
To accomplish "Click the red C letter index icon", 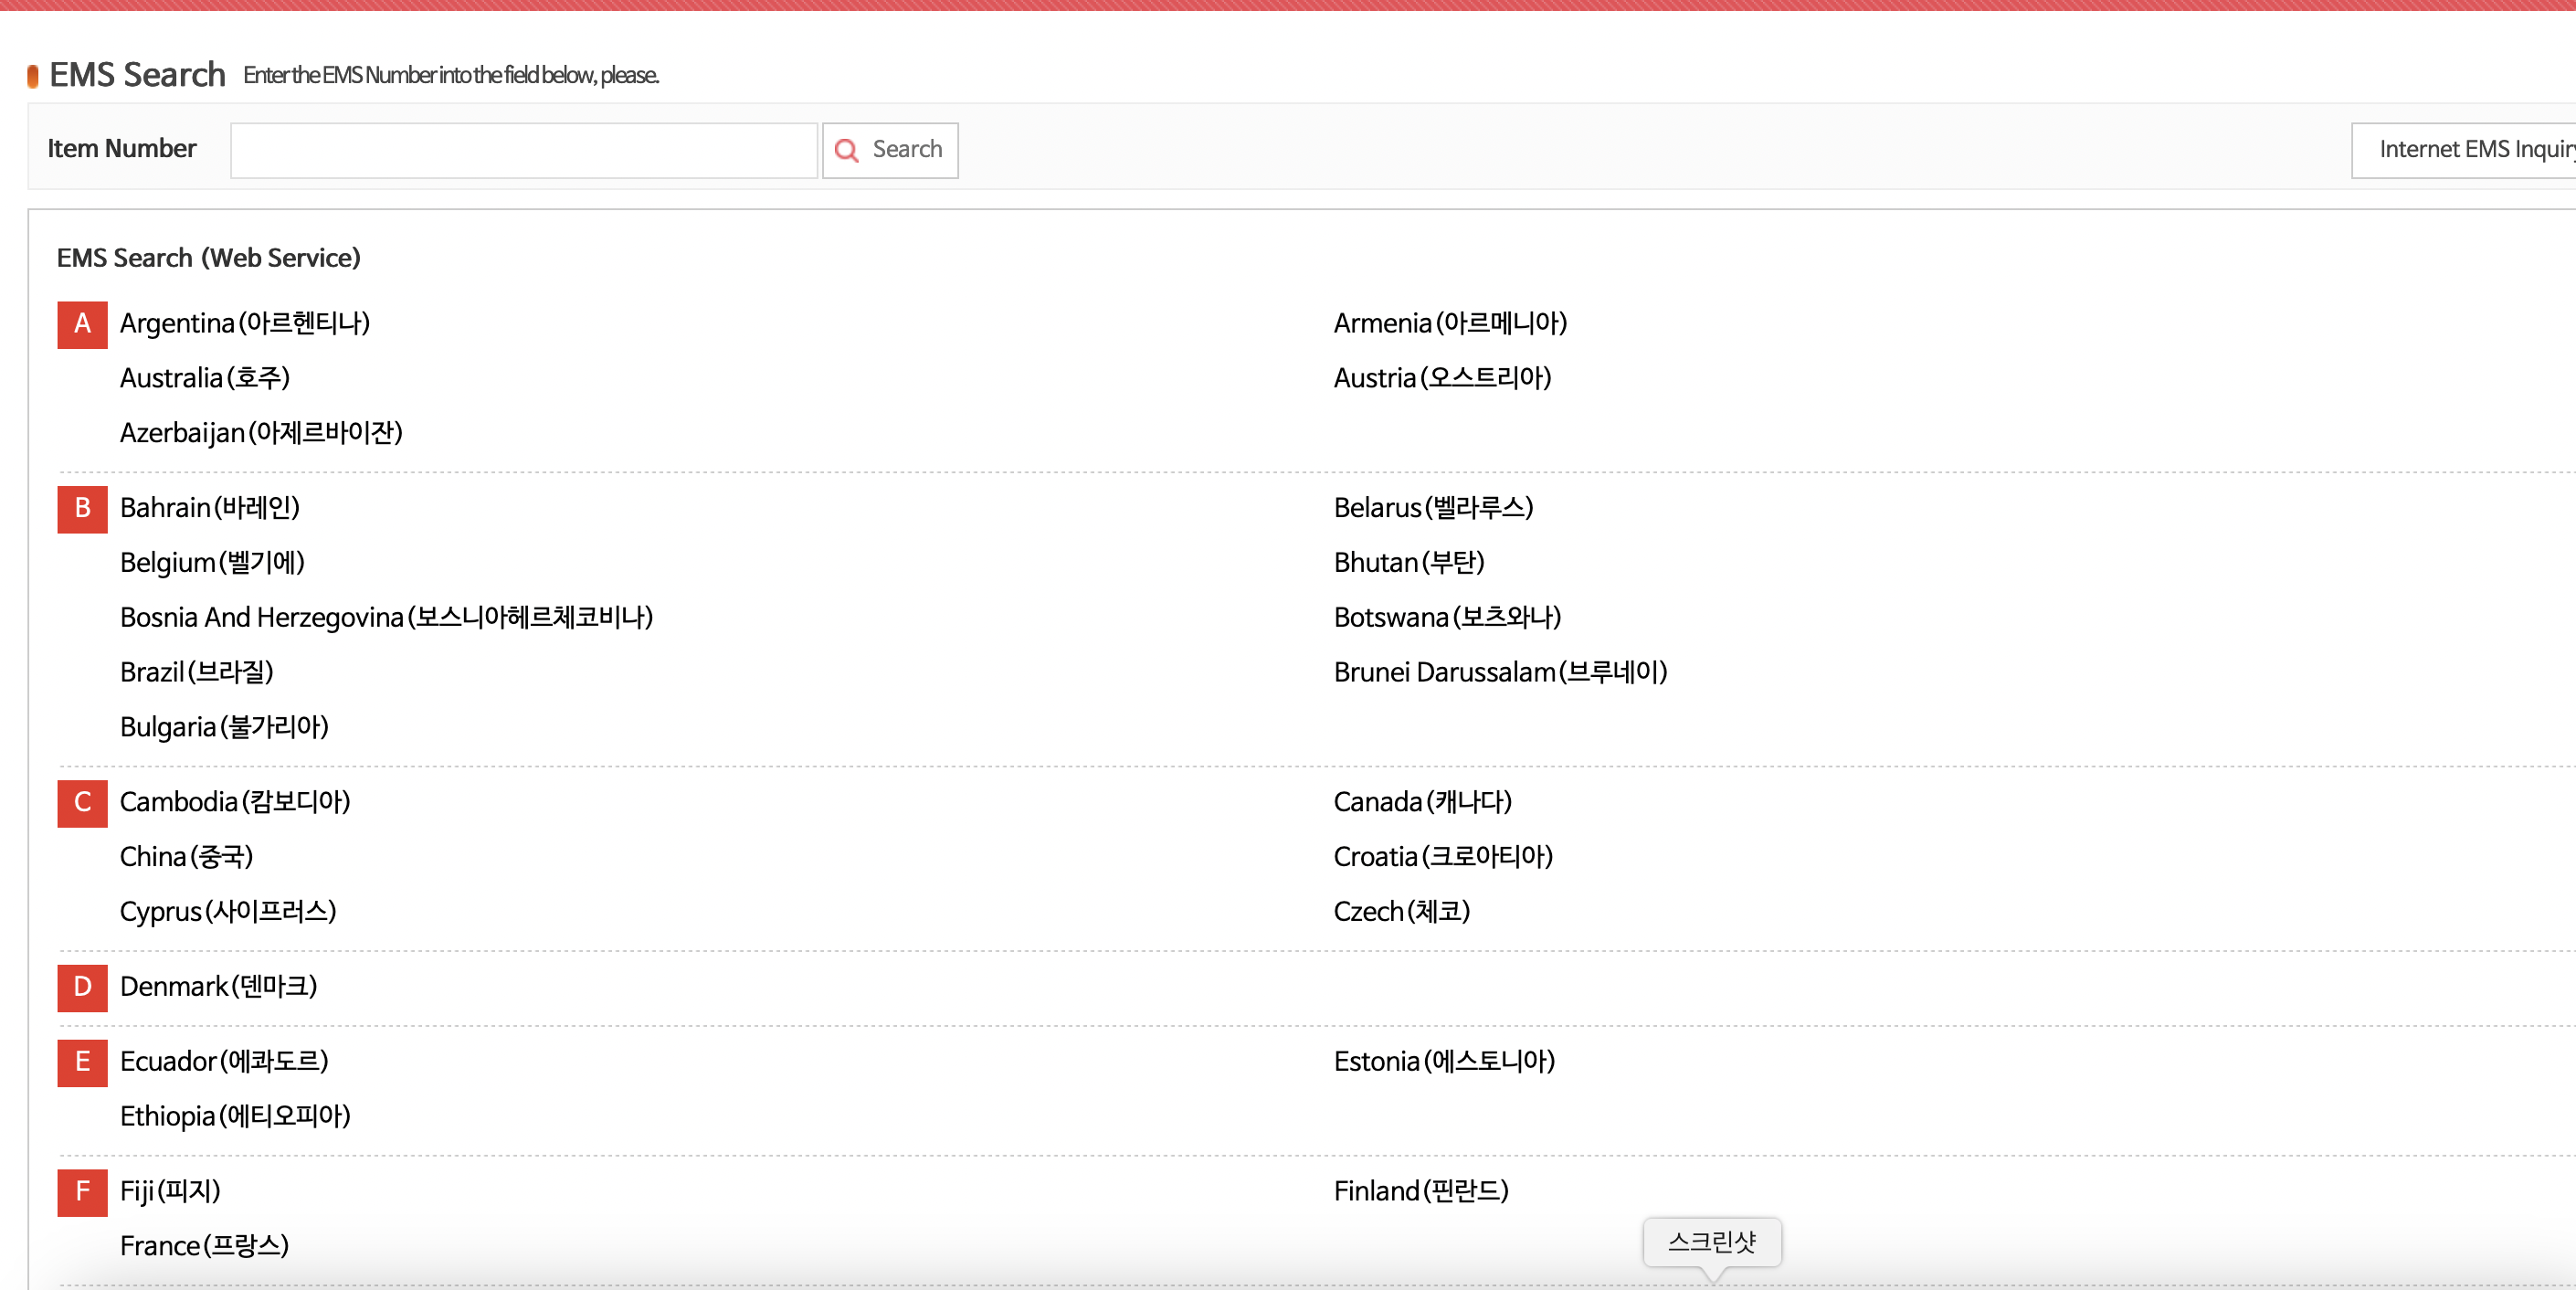I will (x=82, y=802).
